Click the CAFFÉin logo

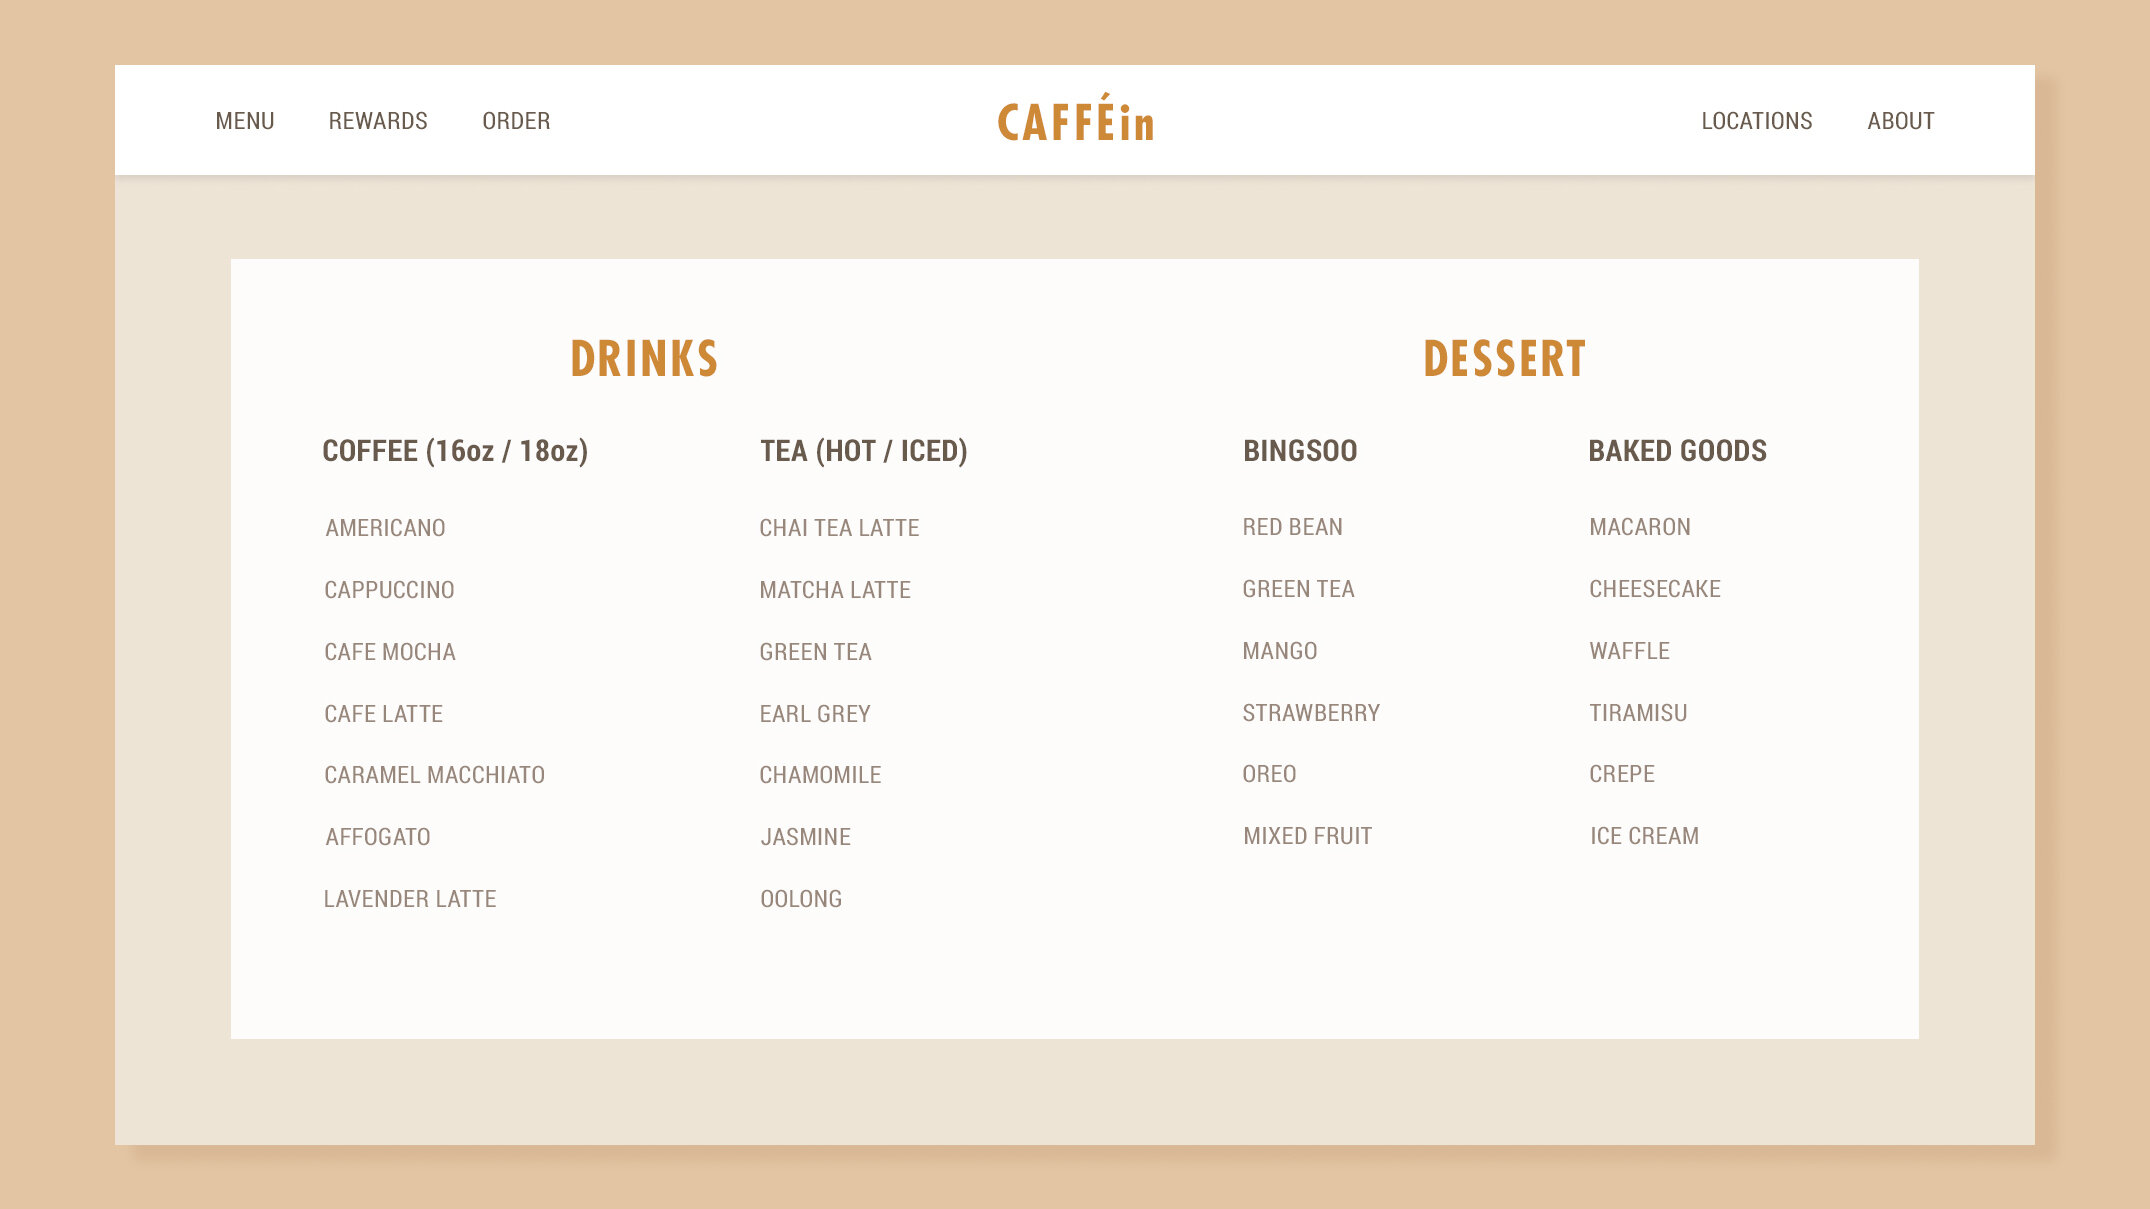[x=1076, y=119]
